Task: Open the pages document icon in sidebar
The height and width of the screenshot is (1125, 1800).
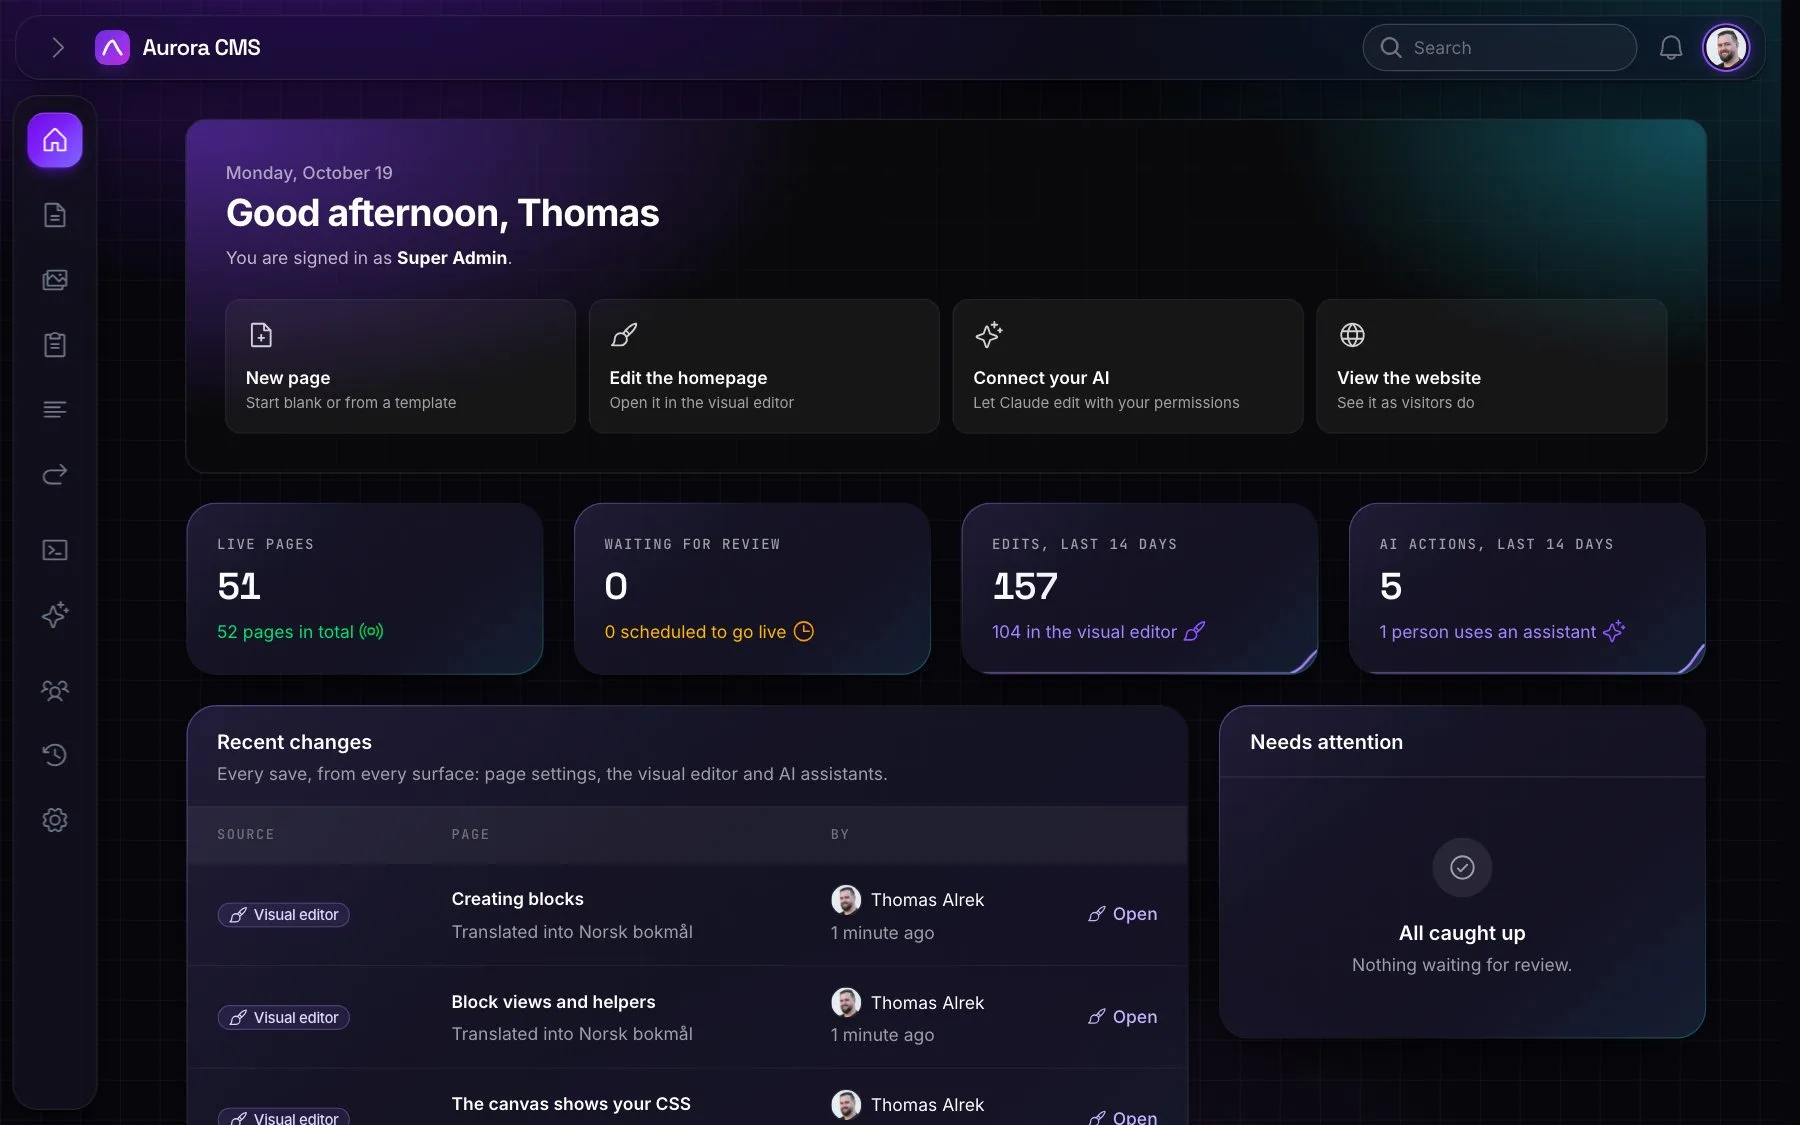Action: (x=55, y=215)
